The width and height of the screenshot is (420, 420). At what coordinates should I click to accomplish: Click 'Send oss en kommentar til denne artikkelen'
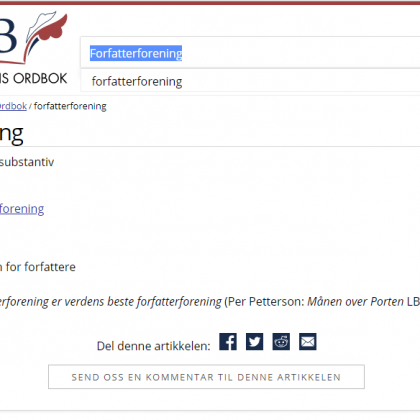206,377
